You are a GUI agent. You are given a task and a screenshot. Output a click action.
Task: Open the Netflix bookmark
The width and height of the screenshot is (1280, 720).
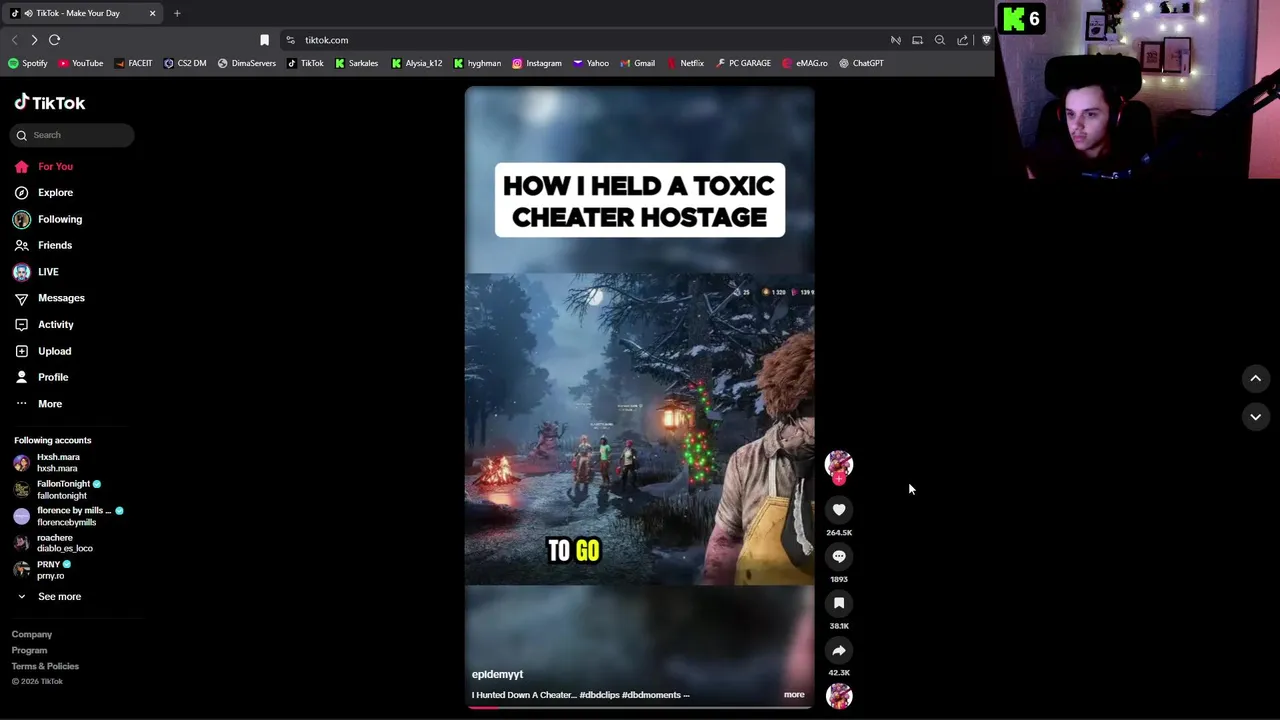point(685,63)
